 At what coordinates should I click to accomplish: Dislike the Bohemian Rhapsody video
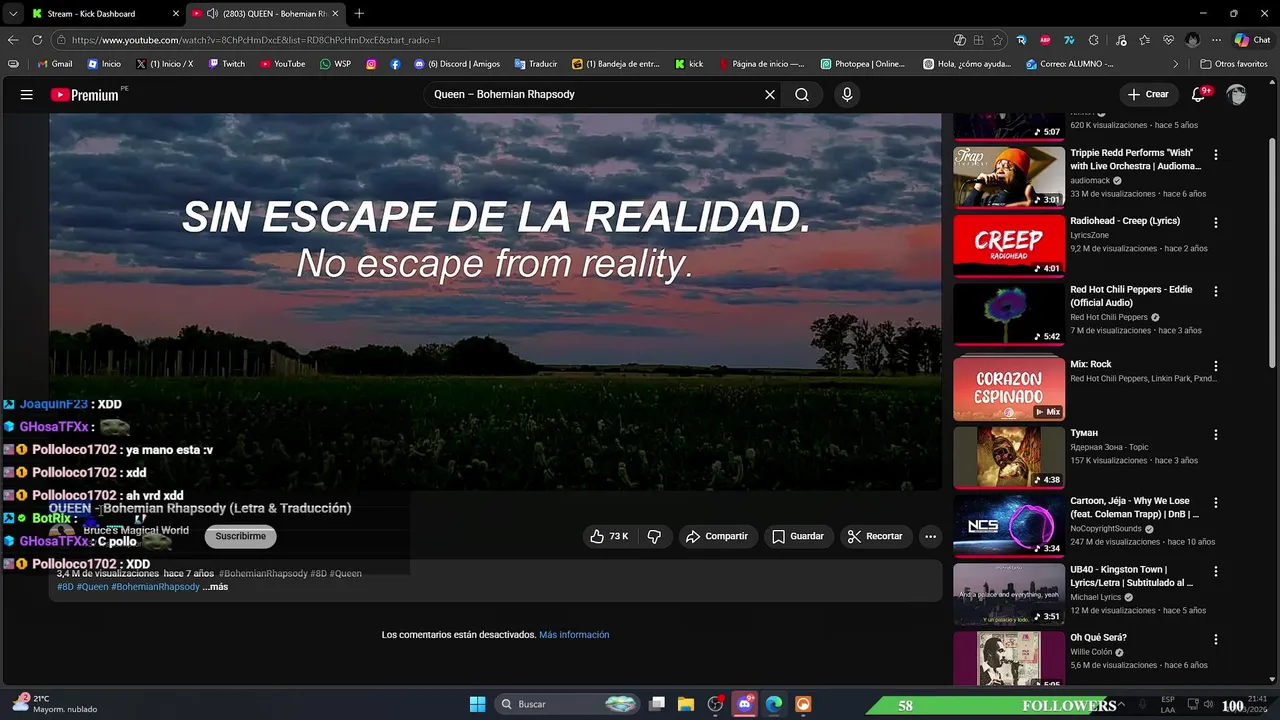click(654, 537)
